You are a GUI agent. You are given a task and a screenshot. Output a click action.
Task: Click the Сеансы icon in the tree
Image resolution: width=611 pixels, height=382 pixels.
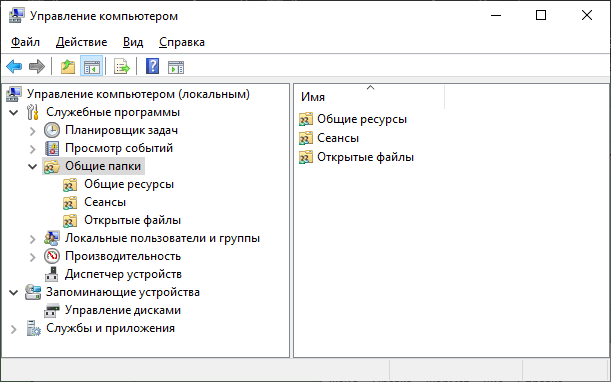[70, 202]
